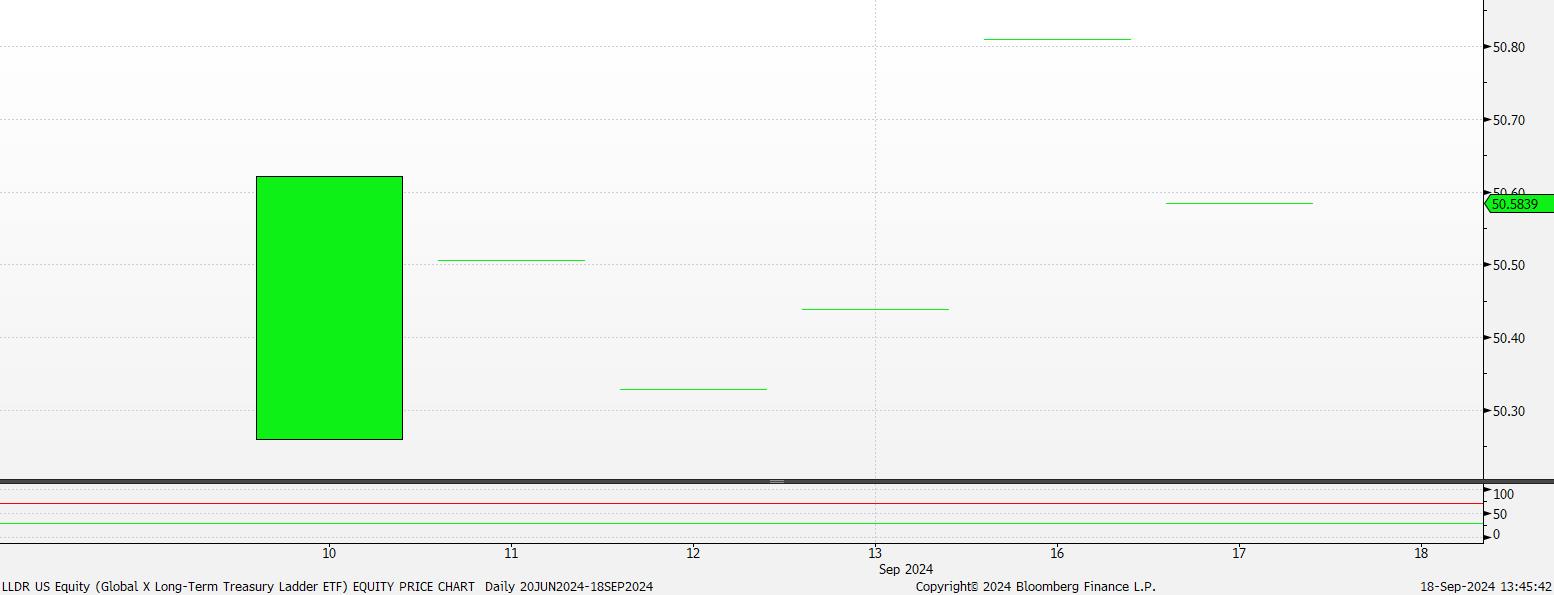Click the Copyright 2024 Bloomberg Finance L.P. text
The image size is (1554, 595).
(1035, 587)
